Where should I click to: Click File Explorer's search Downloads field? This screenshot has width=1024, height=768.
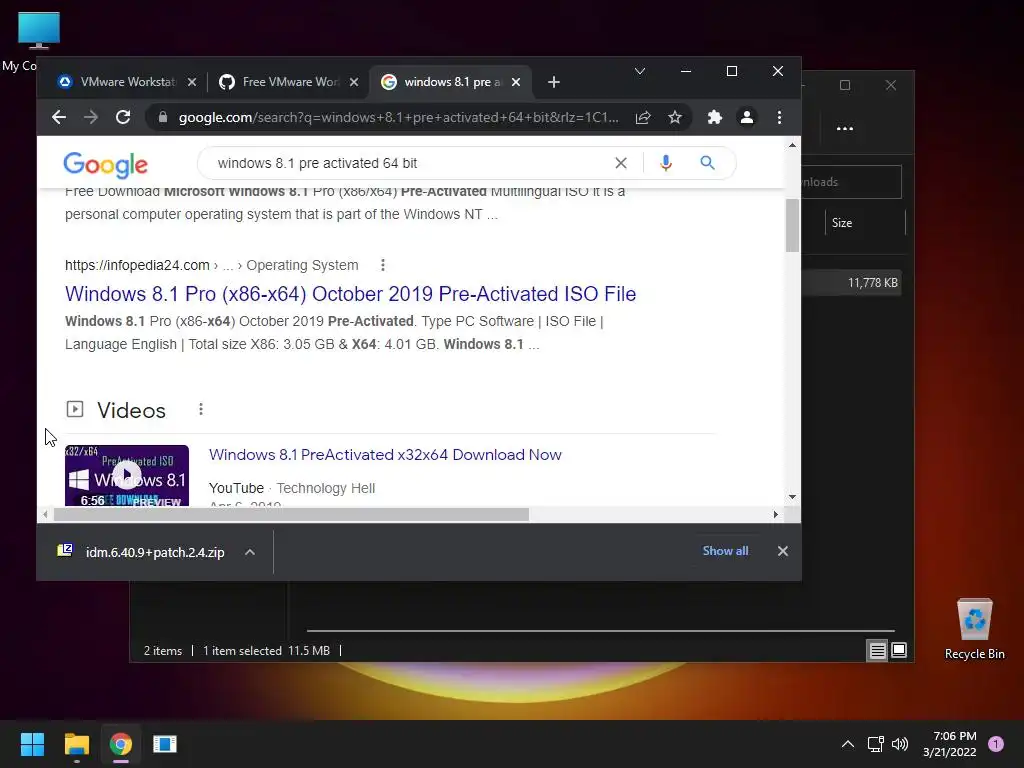coord(852,182)
